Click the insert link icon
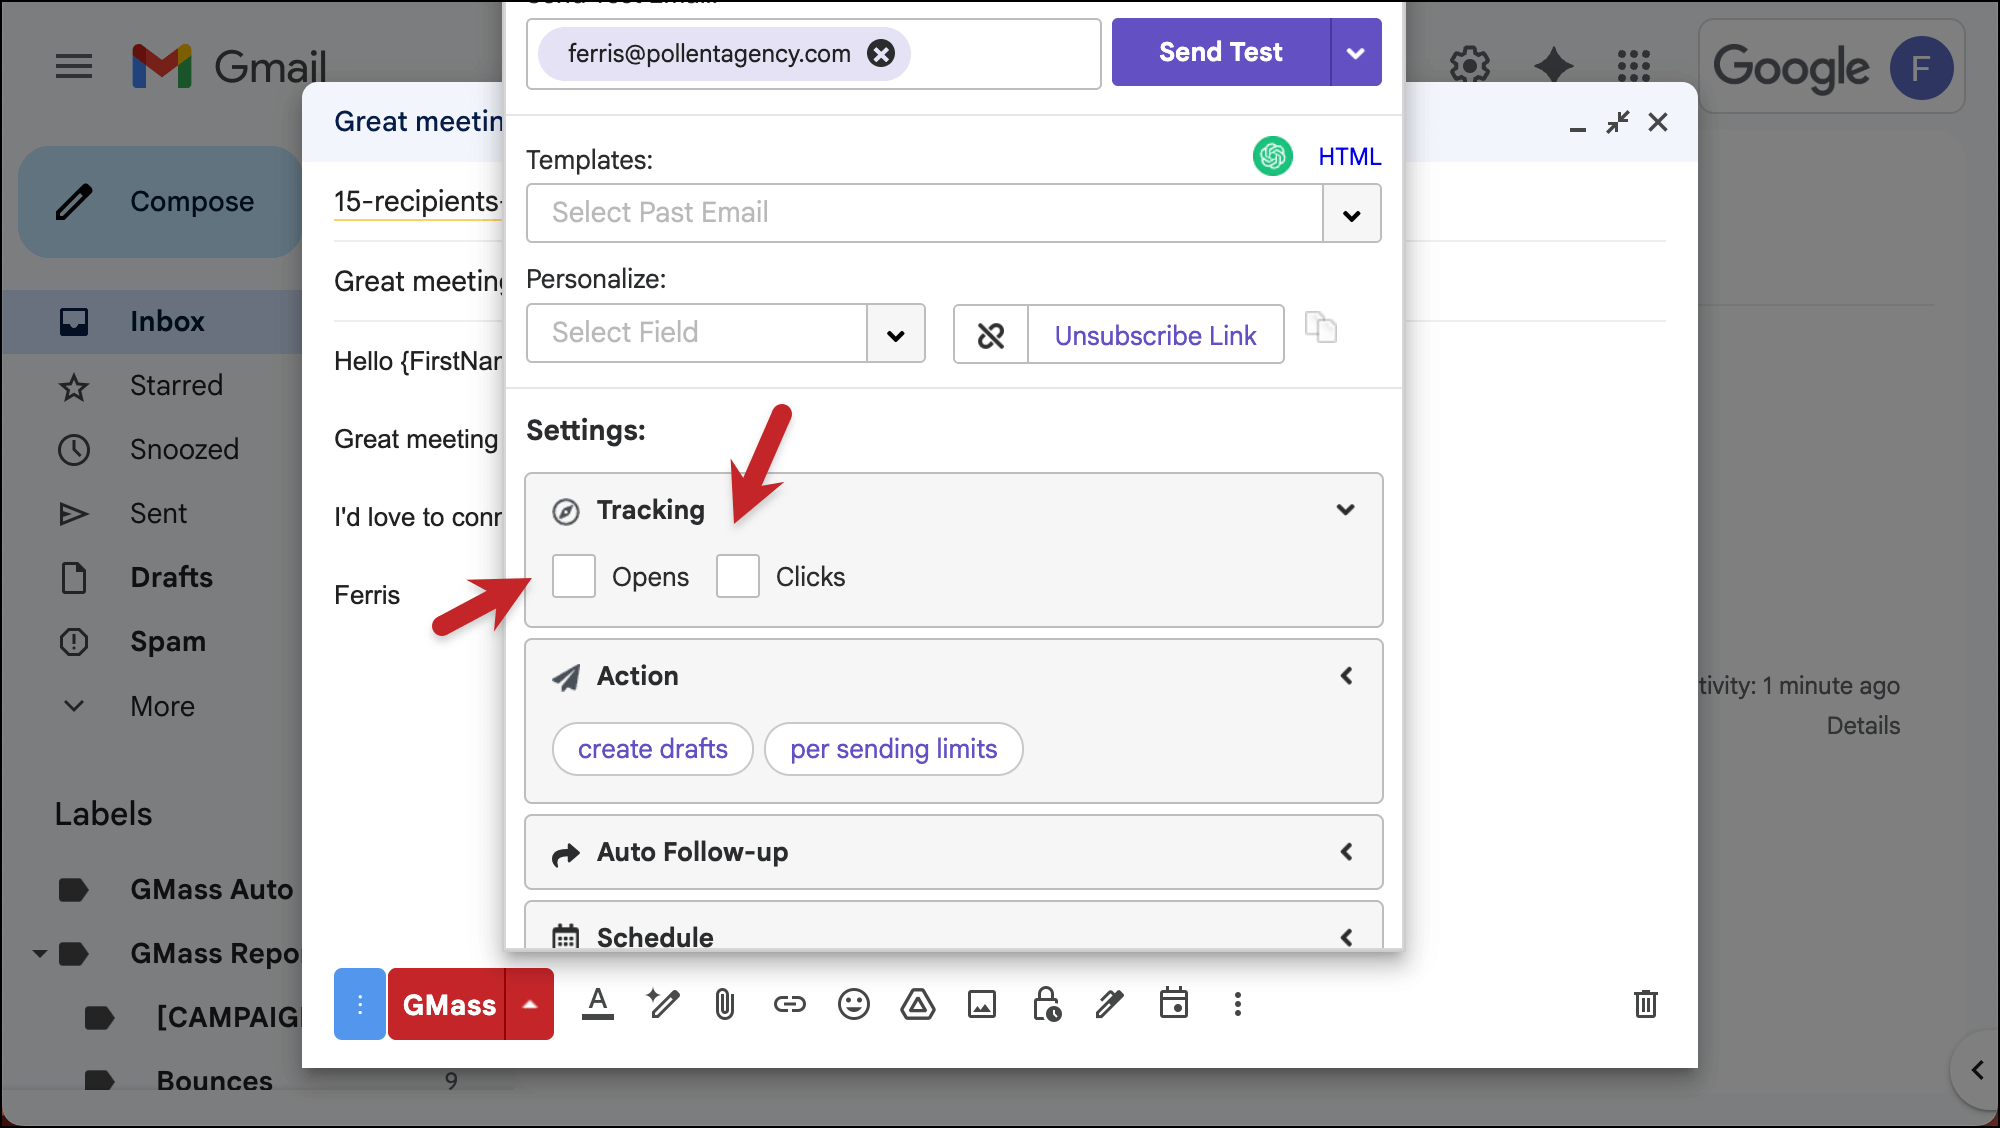The image size is (2000, 1128). [789, 1004]
